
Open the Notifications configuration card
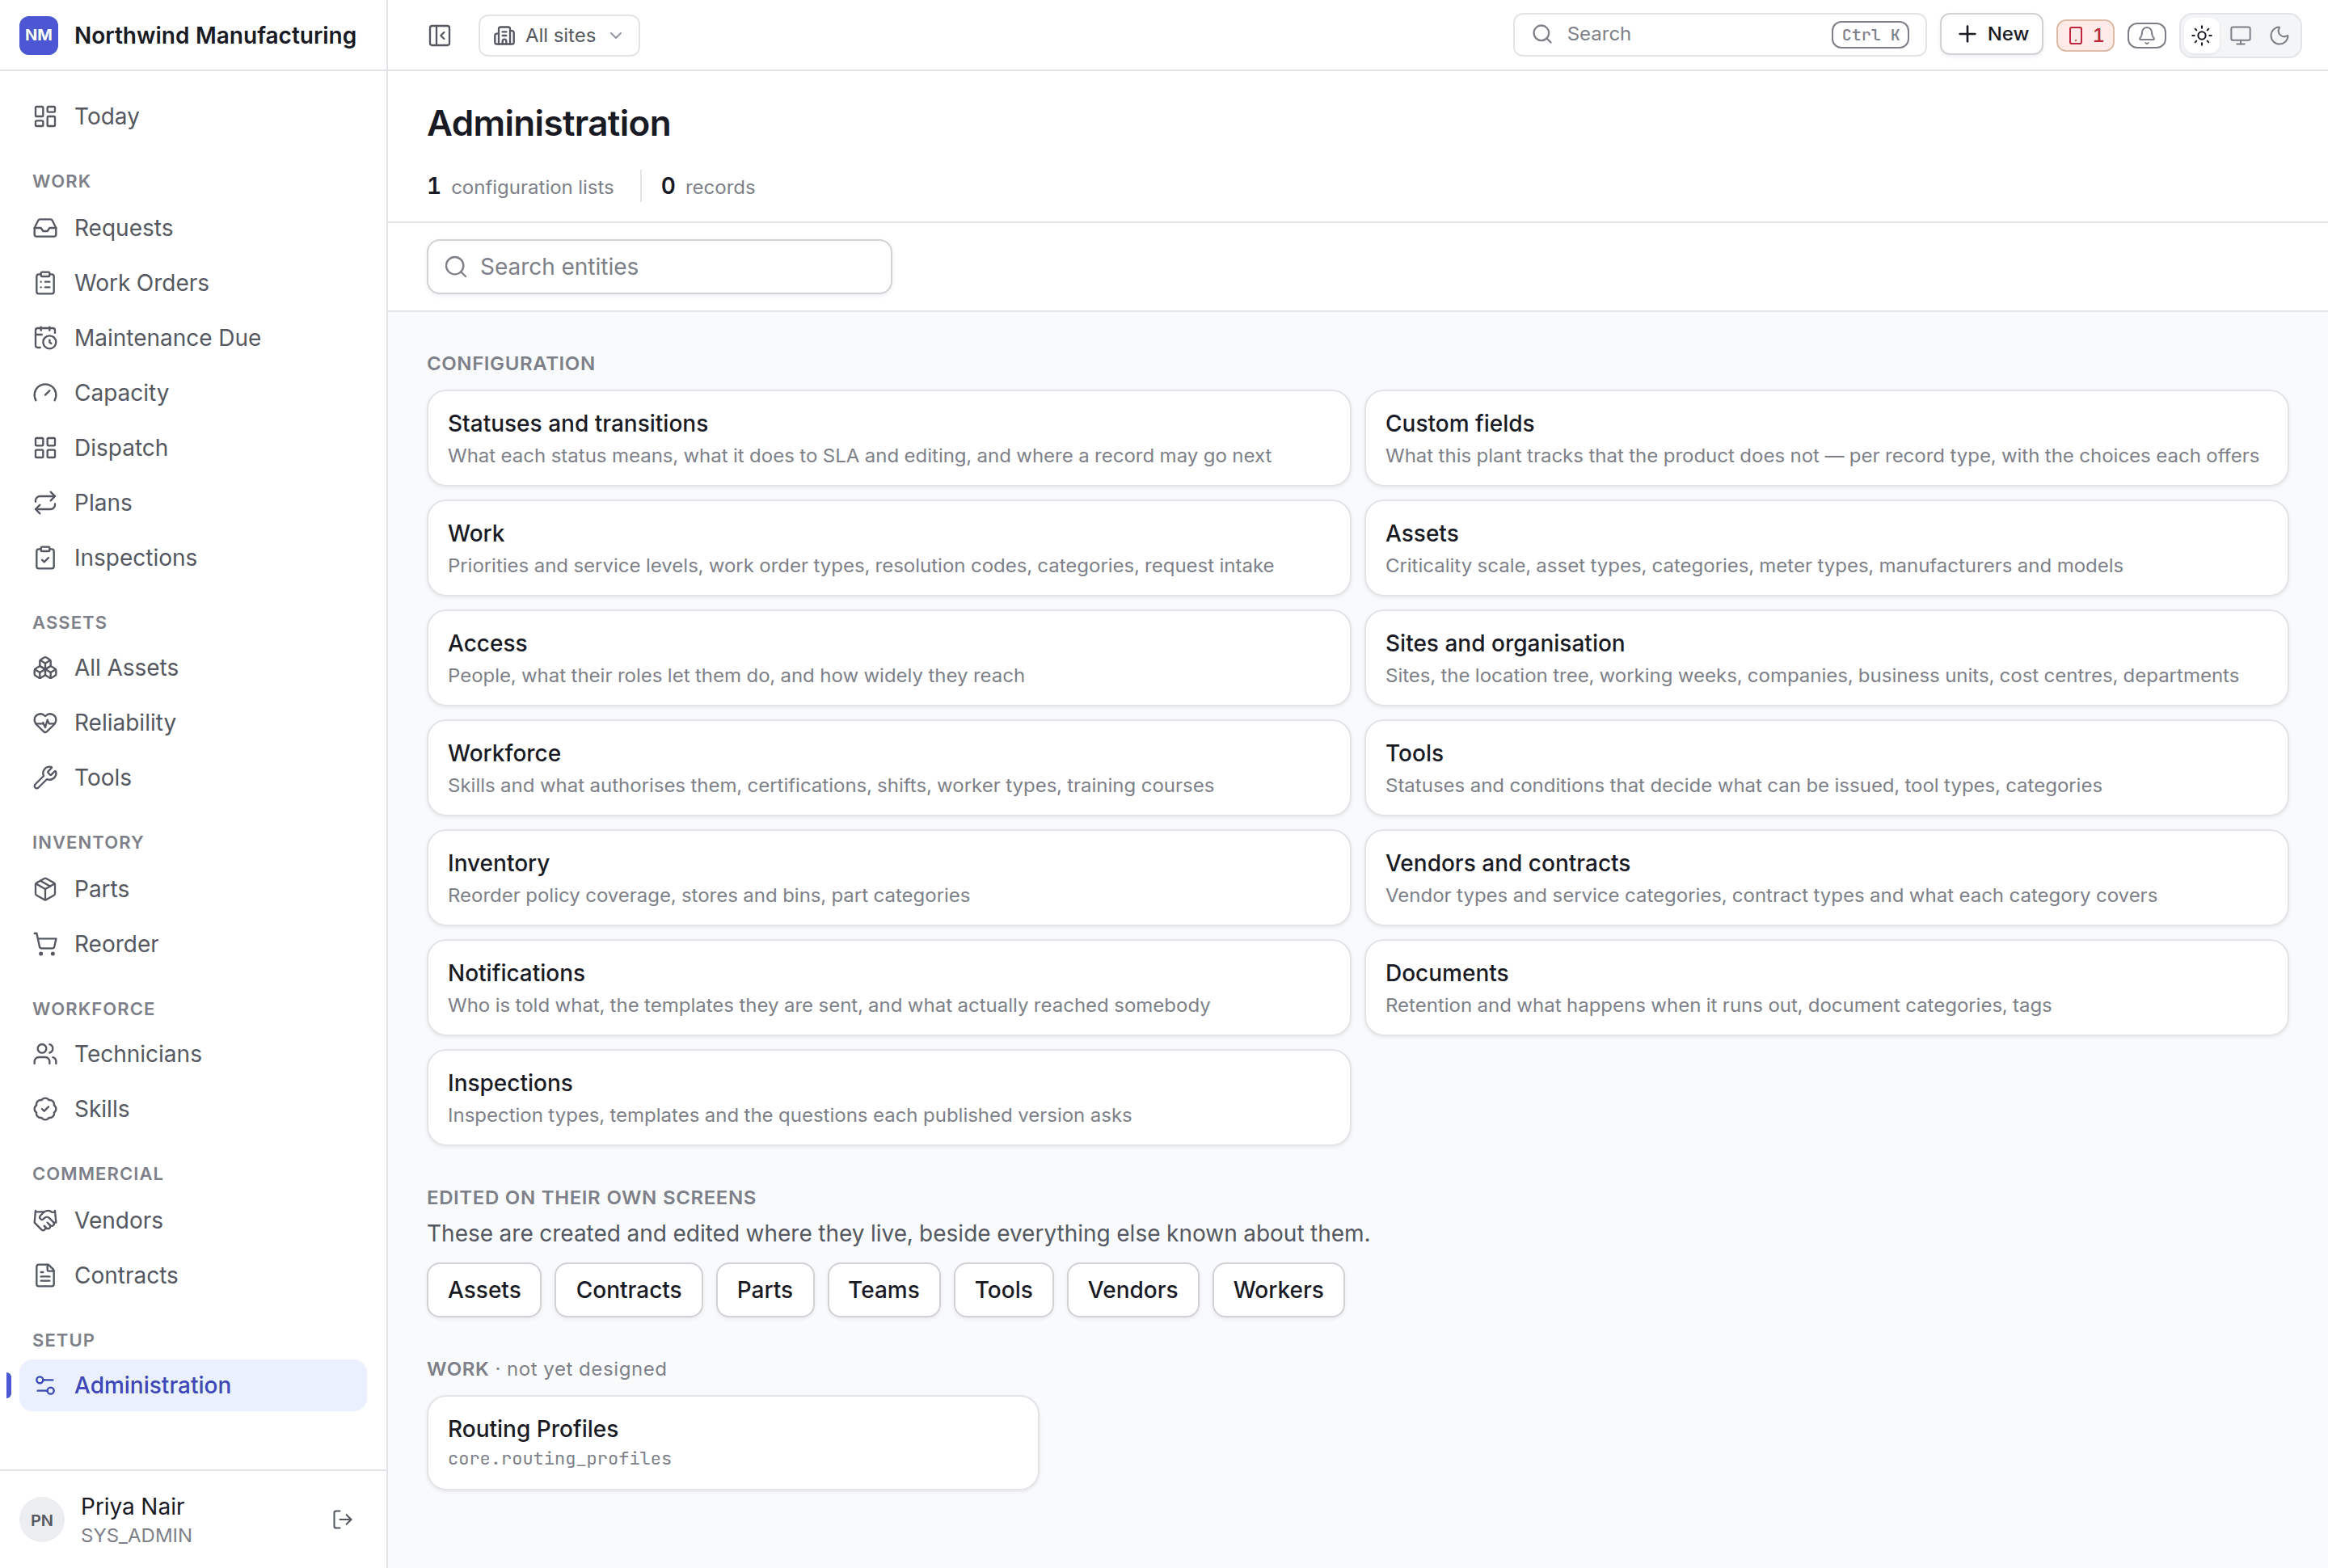888,988
